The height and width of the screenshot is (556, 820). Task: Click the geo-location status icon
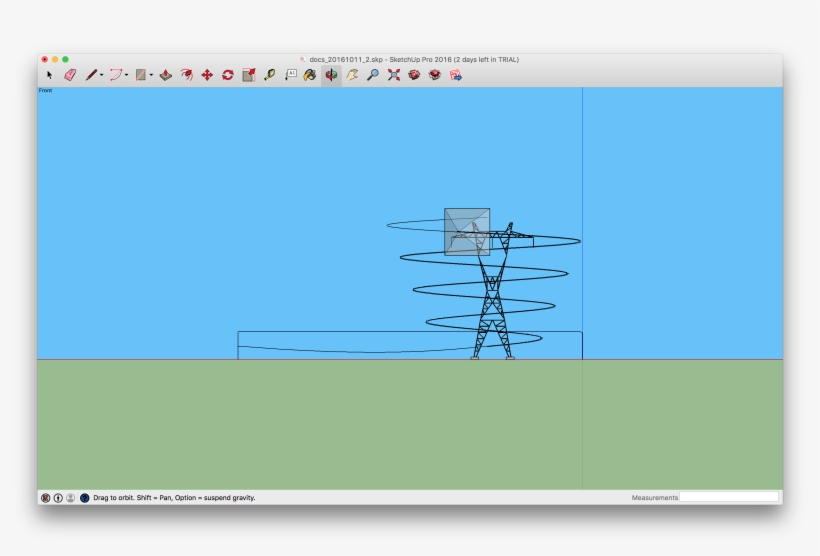click(45, 497)
